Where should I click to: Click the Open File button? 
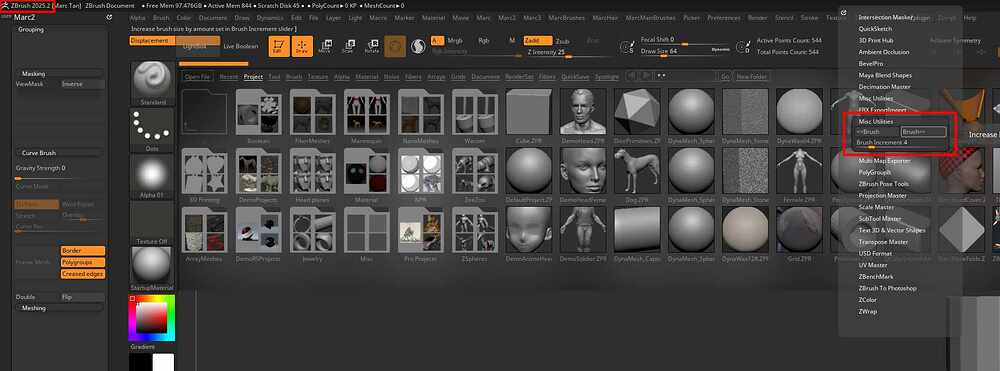[x=198, y=76]
